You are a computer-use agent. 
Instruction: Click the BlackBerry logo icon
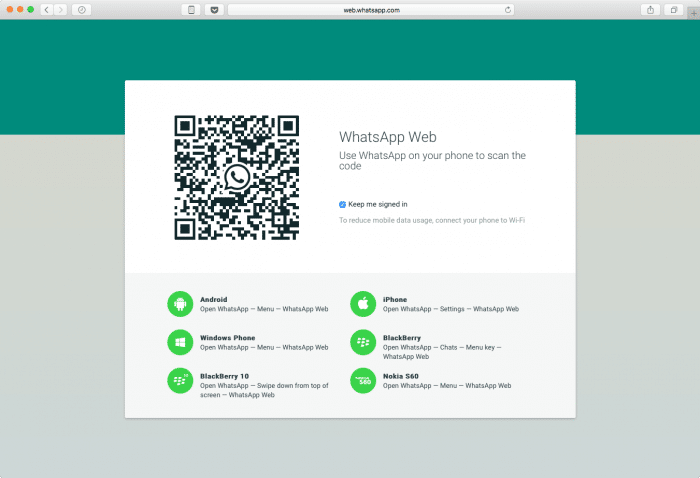[x=363, y=342]
